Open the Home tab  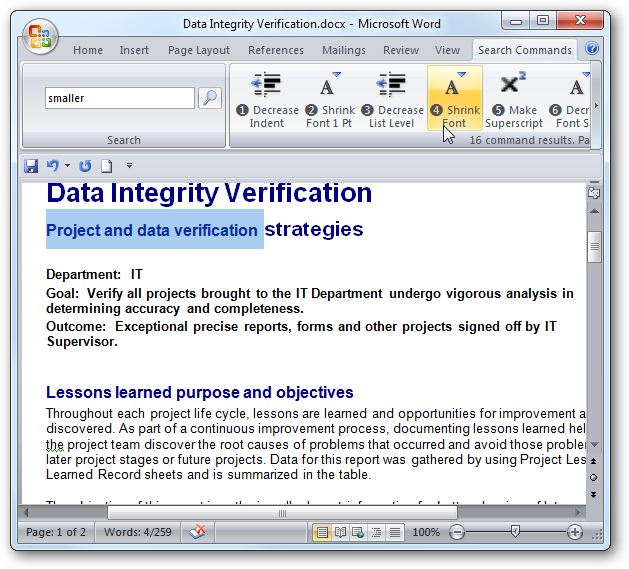pos(88,50)
